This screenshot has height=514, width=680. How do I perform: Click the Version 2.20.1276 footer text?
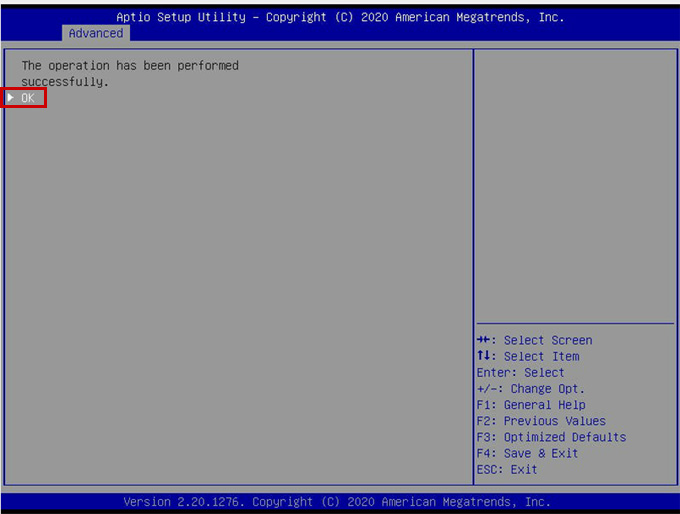(x=337, y=501)
